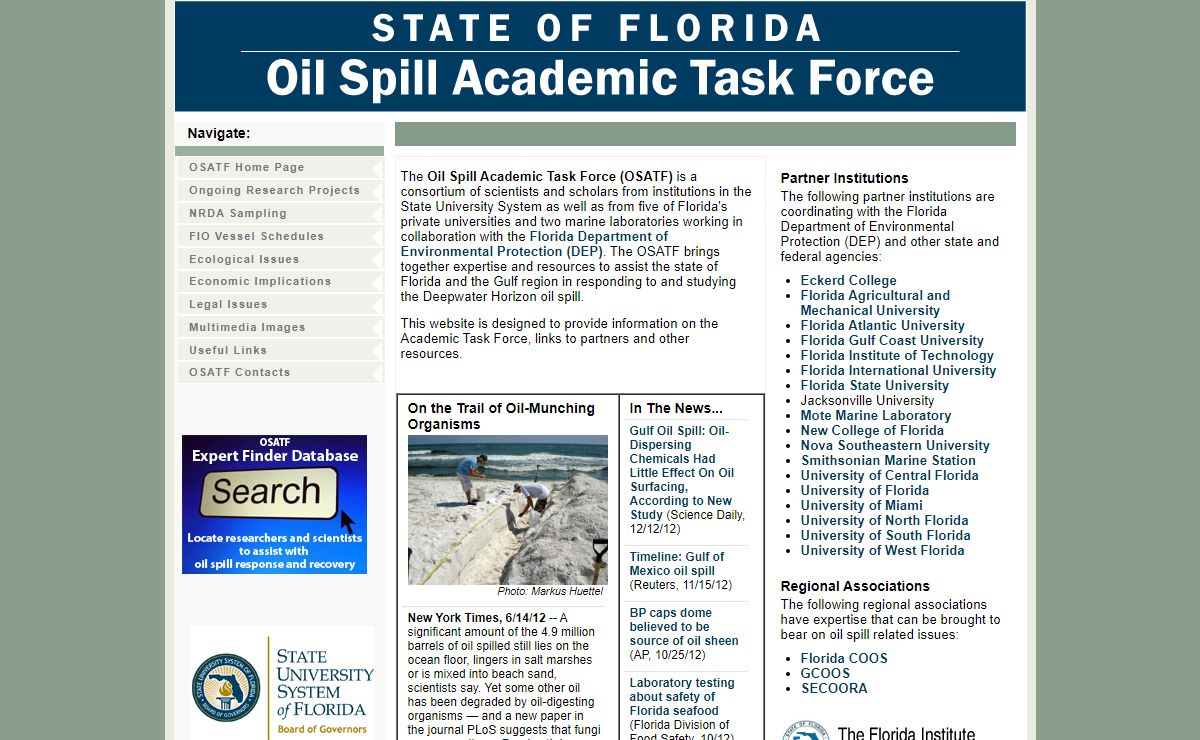Click the 'In The News...' heading
The height and width of the screenshot is (740, 1200).
point(676,408)
